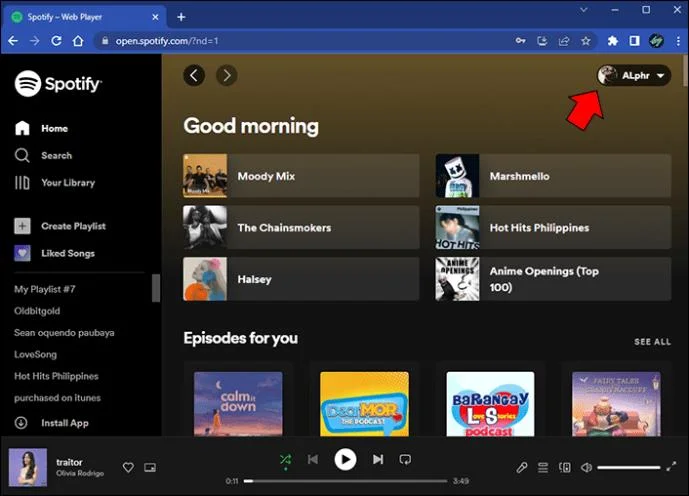Image resolution: width=689 pixels, height=496 pixels.
Task: Toggle picture-in-picture mini player icon
Action: point(150,468)
